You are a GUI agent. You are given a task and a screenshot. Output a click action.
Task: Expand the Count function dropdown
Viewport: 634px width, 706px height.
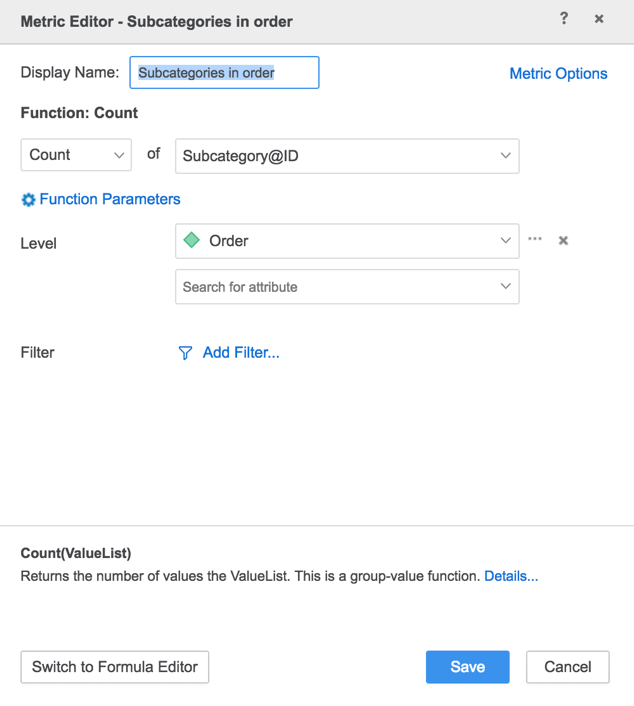click(x=76, y=155)
